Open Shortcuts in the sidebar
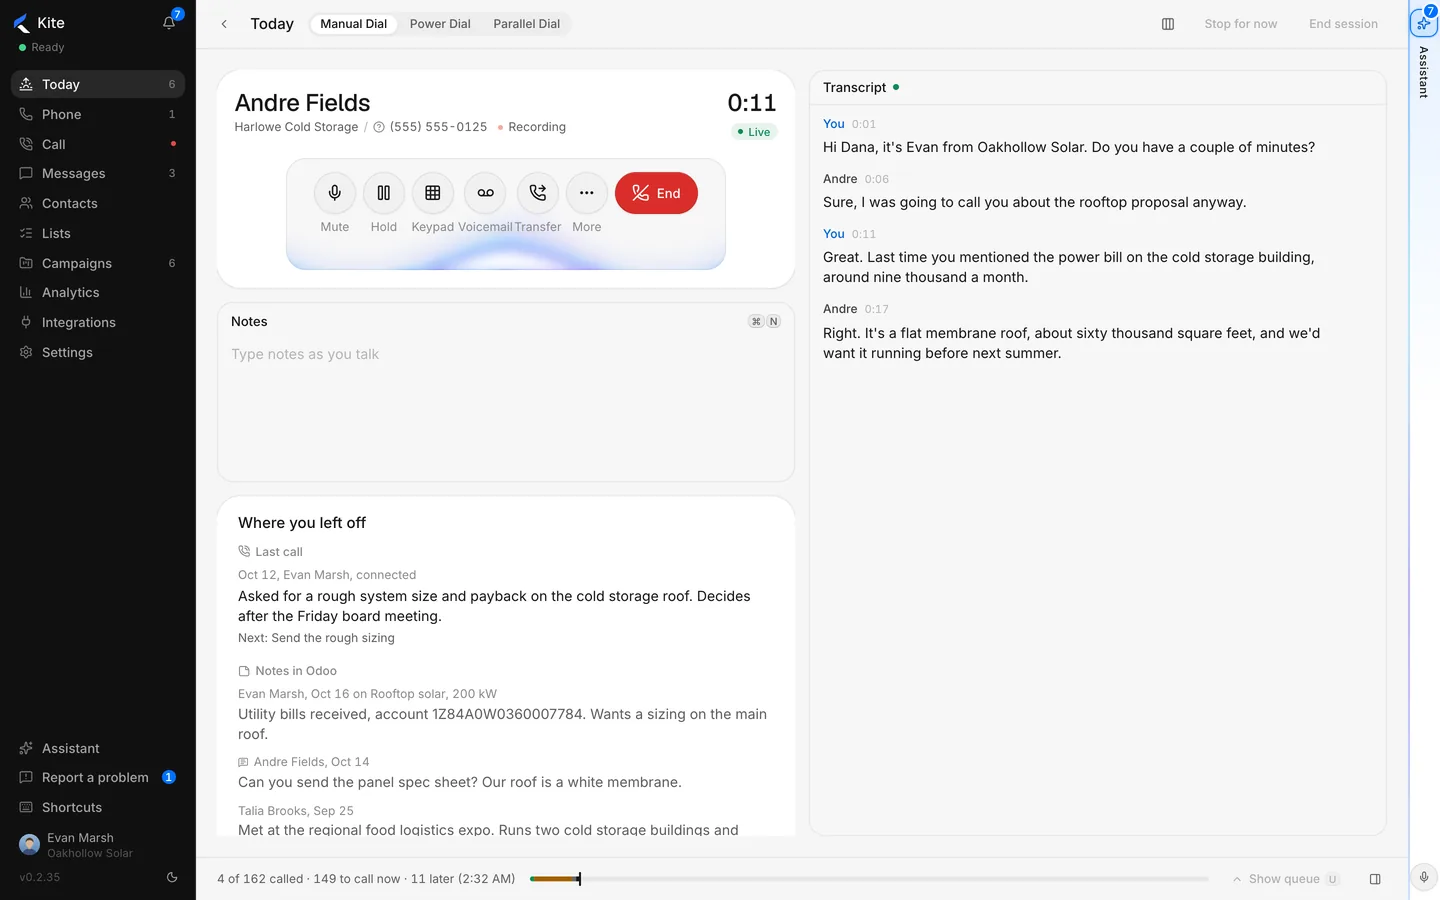Image resolution: width=1440 pixels, height=900 pixels. pos(98,807)
